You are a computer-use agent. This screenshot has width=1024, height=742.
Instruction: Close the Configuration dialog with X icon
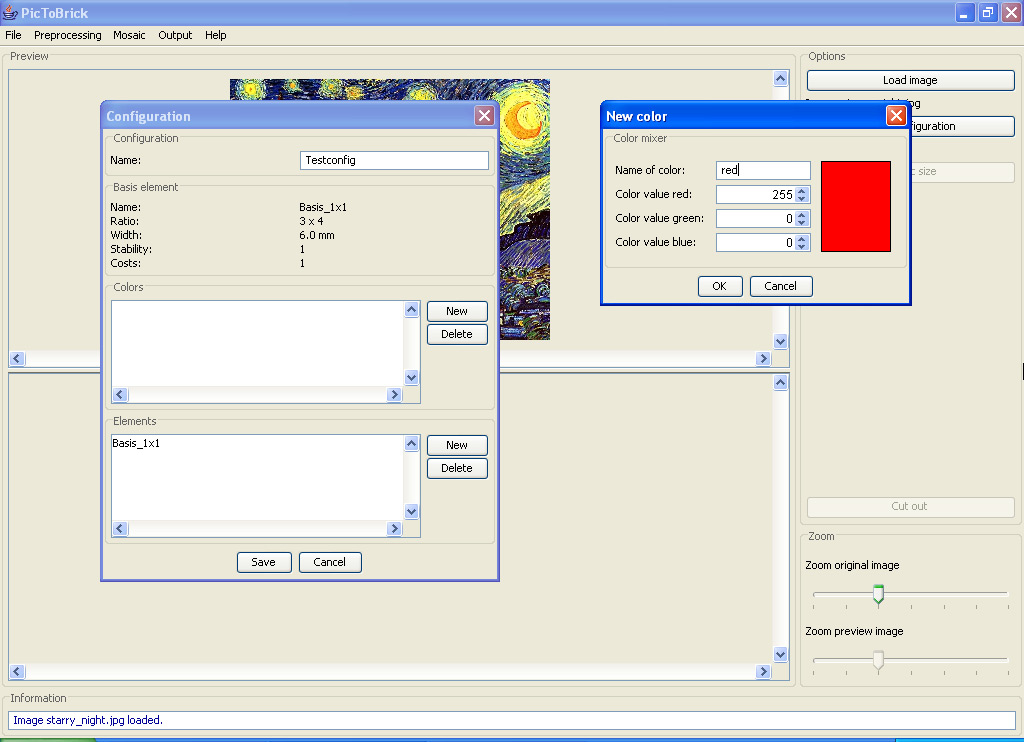click(x=484, y=116)
